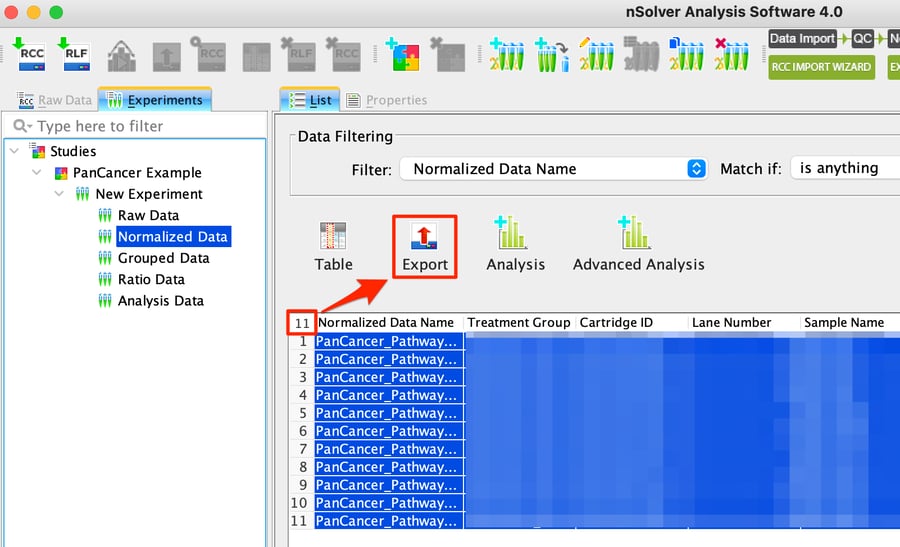This screenshot has width=900, height=547.
Task: Select the List tab
Action: pyautogui.click(x=310, y=100)
